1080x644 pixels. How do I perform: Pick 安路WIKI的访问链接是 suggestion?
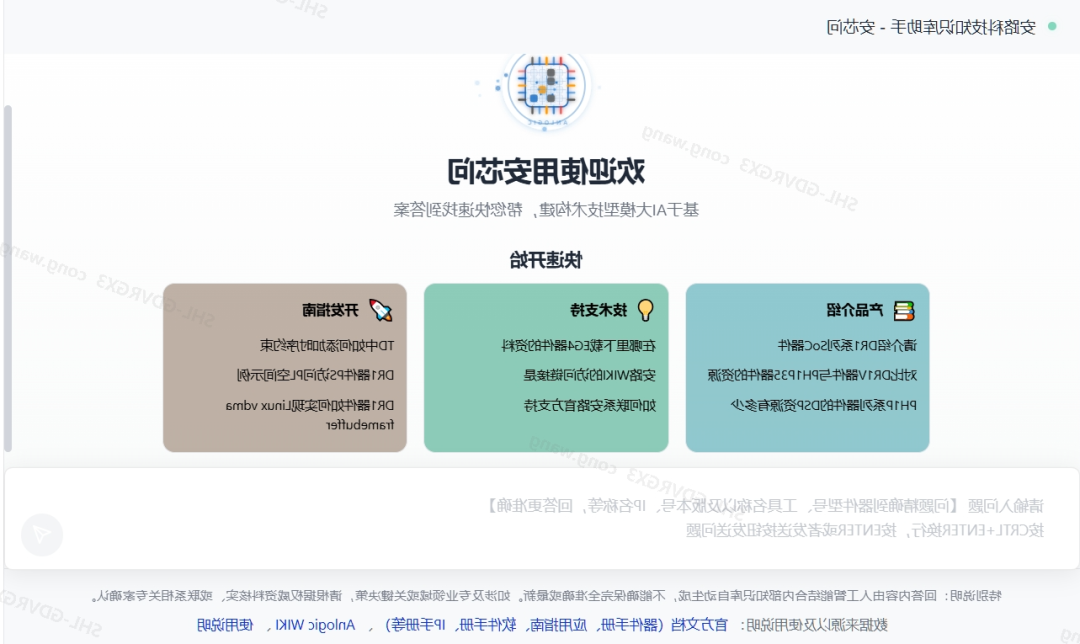coord(590,375)
